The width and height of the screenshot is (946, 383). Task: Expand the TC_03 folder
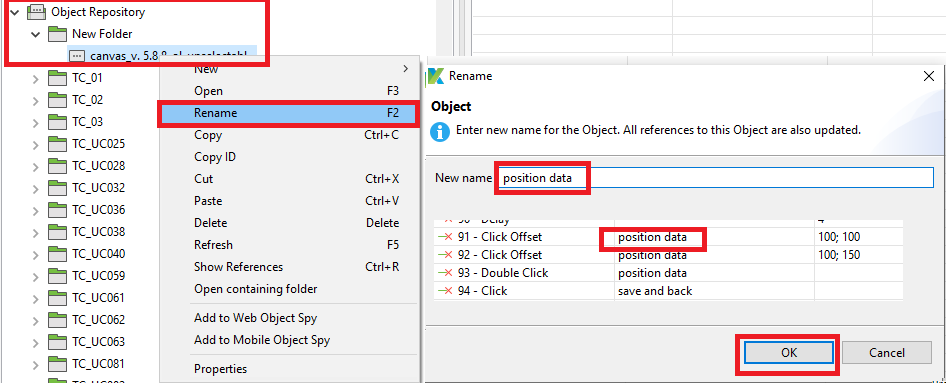[x=36, y=122]
